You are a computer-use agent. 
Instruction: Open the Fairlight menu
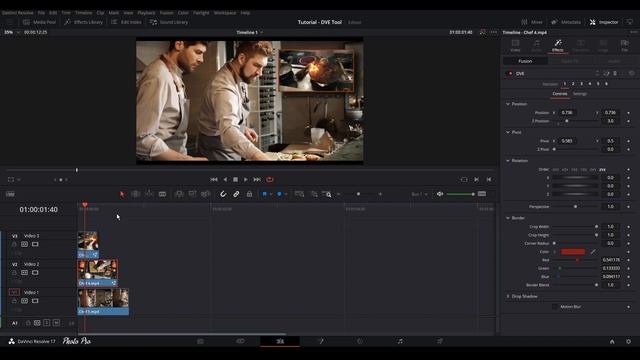[x=201, y=13]
